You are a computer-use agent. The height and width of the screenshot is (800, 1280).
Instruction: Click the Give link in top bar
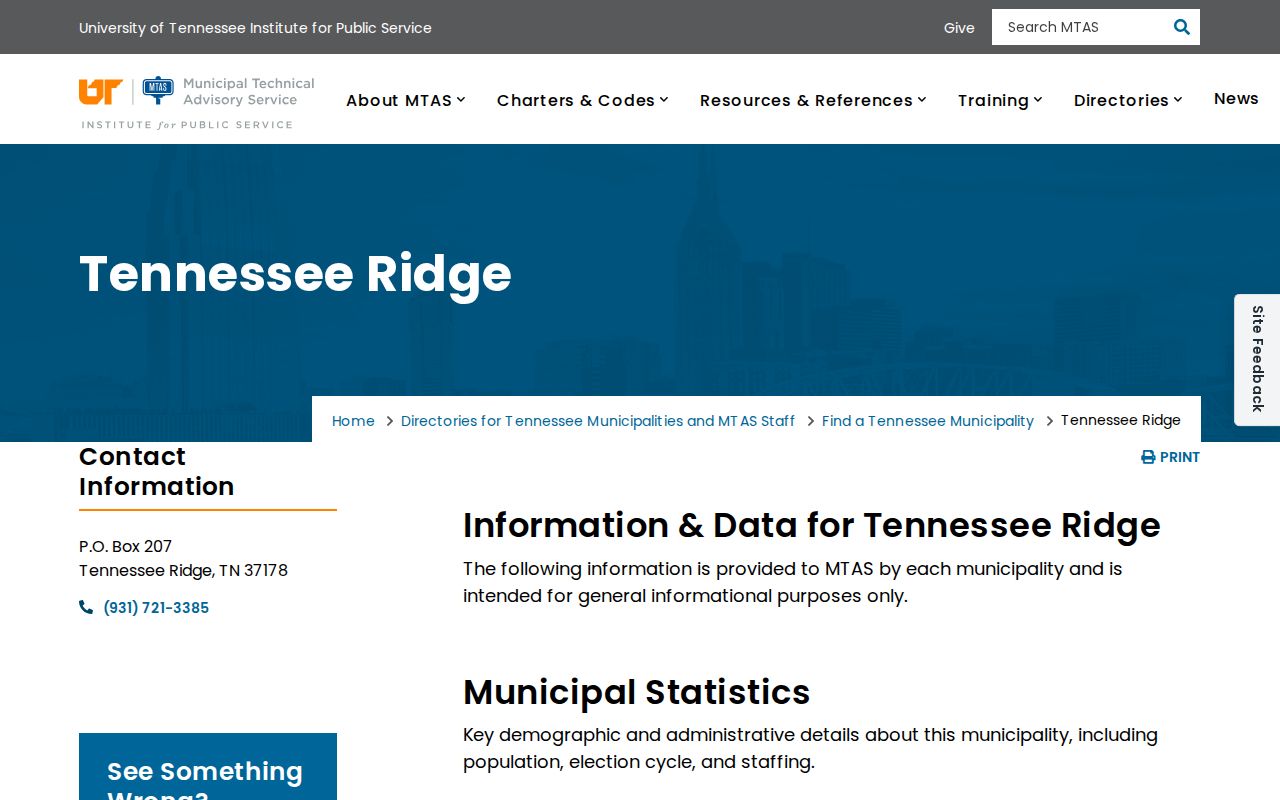pos(959,28)
